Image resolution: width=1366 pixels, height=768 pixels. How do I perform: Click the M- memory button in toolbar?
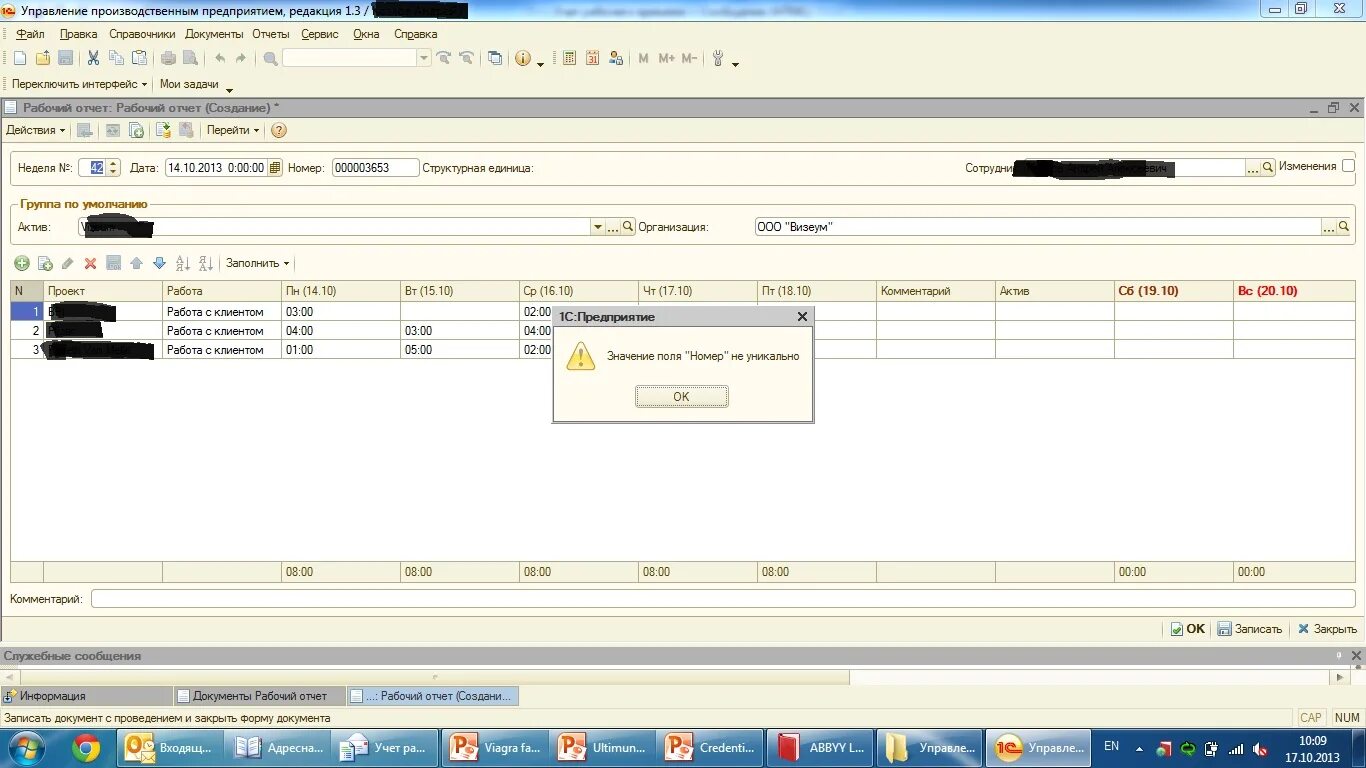(x=689, y=59)
